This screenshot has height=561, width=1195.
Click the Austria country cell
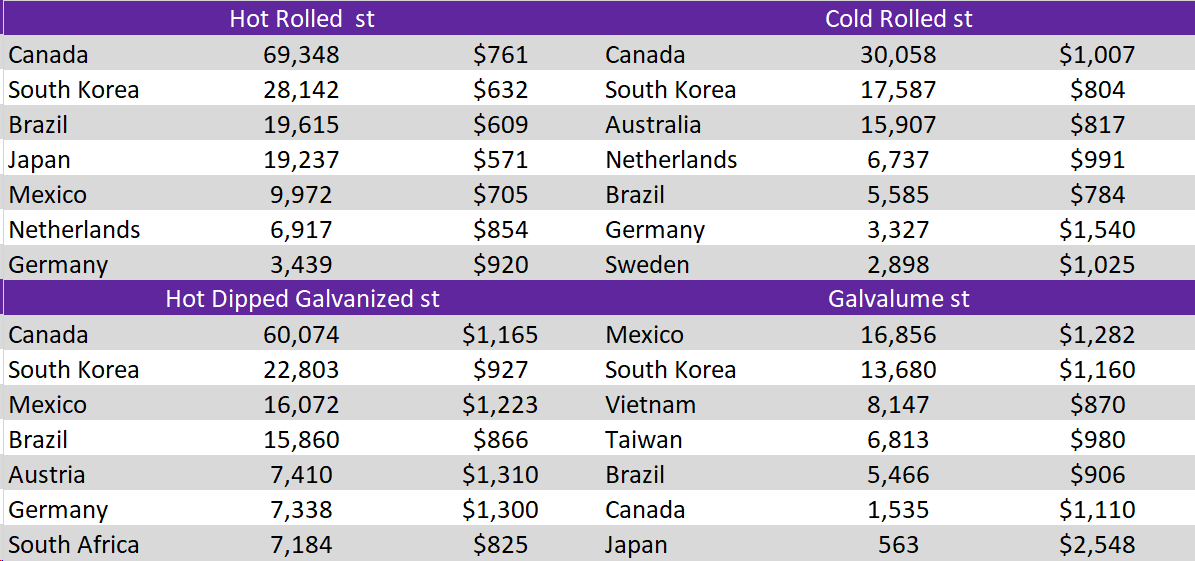pyautogui.click(x=47, y=475)
